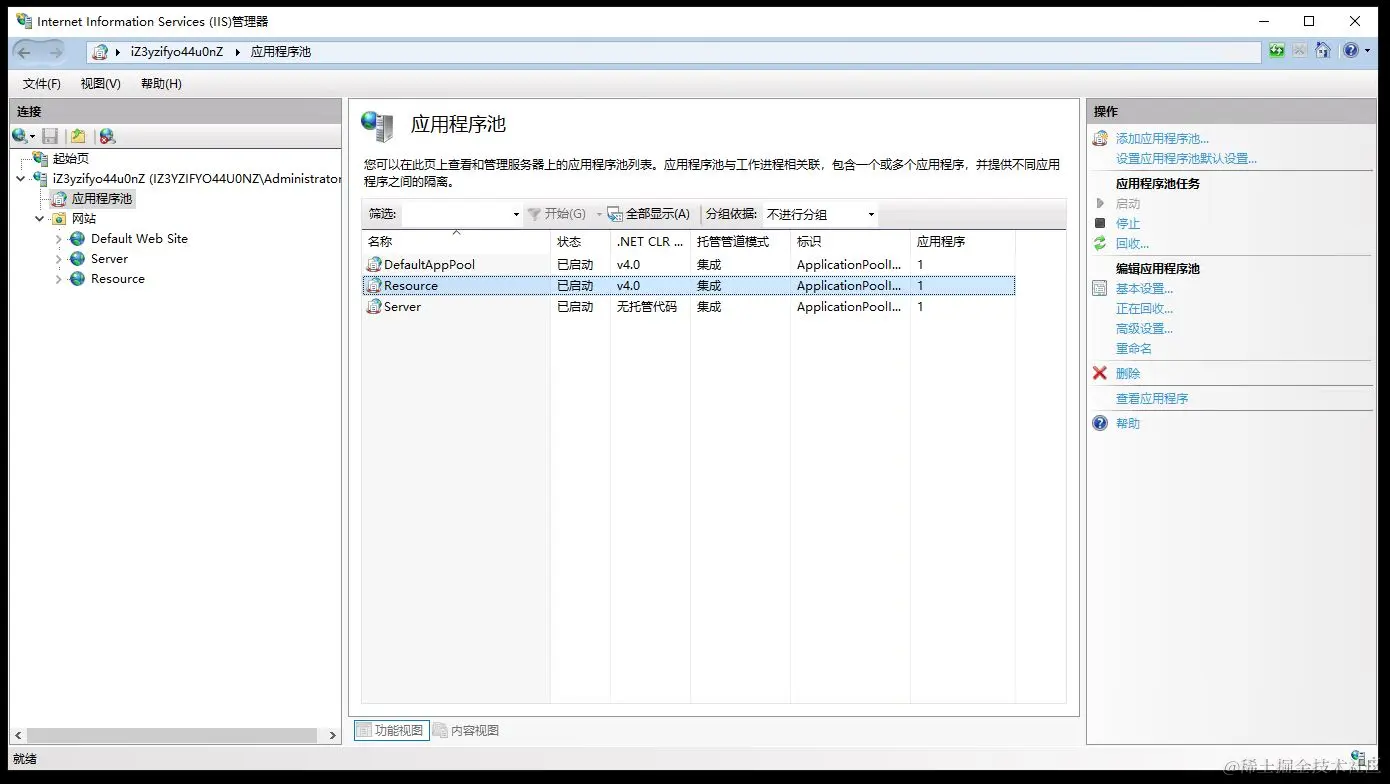Click the left arrow of 连接 horizontal scrollbar
Screen dimensions: 1390x784
[18, 735]
